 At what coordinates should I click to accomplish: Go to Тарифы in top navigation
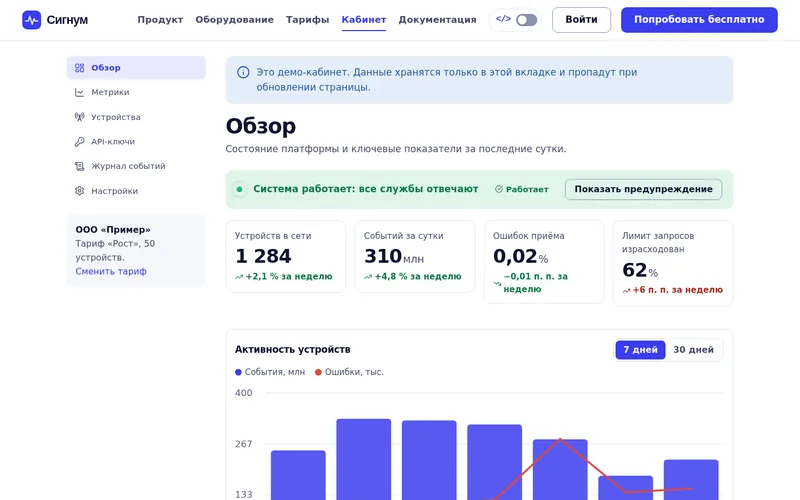[308, 20]
